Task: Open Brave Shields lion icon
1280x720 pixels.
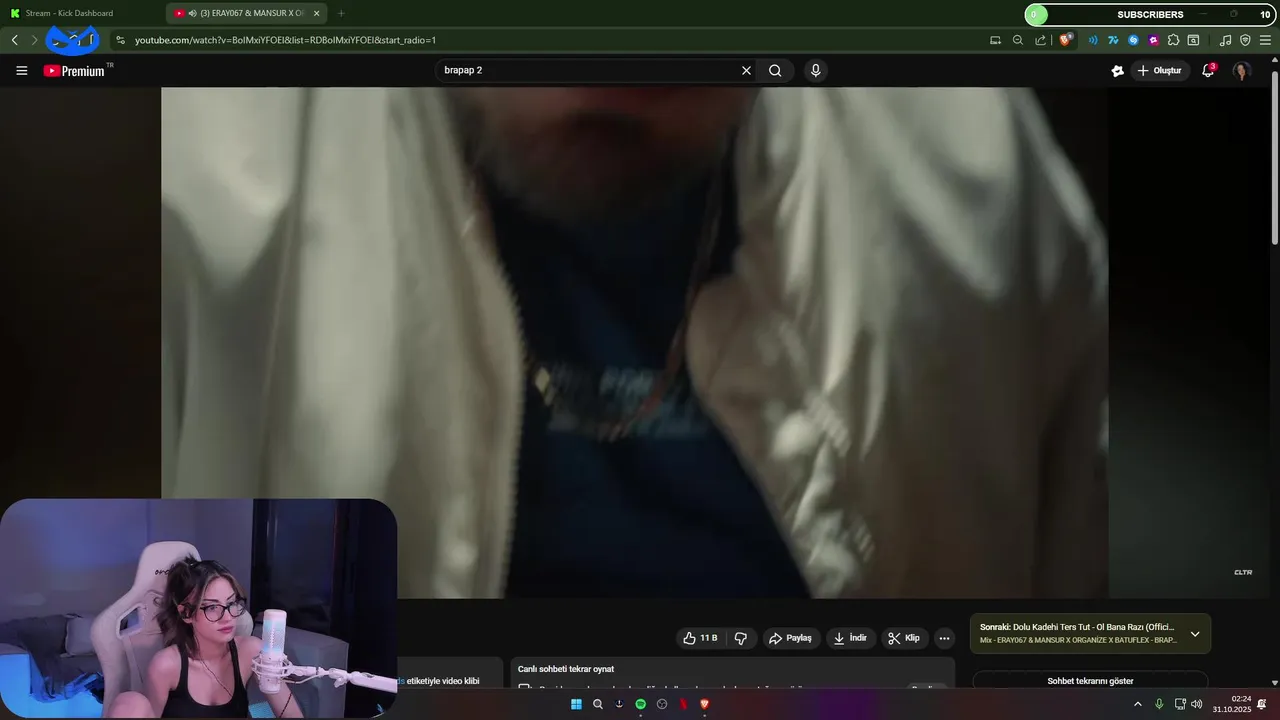Action: [1065, 40]
